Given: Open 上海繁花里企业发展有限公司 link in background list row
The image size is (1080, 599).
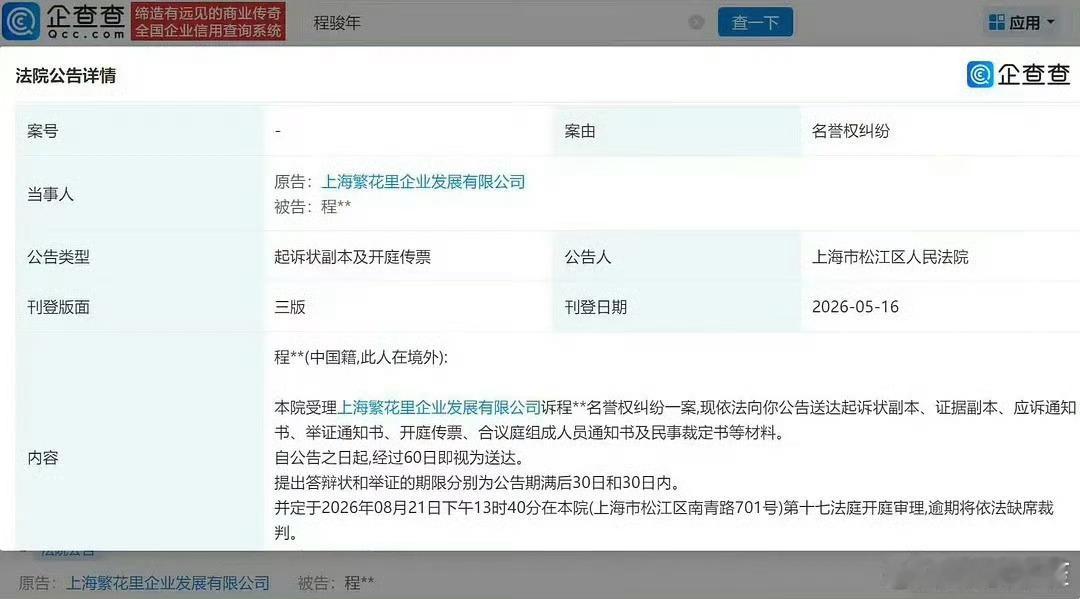Looking at the screenshot, I should point(167,583).
